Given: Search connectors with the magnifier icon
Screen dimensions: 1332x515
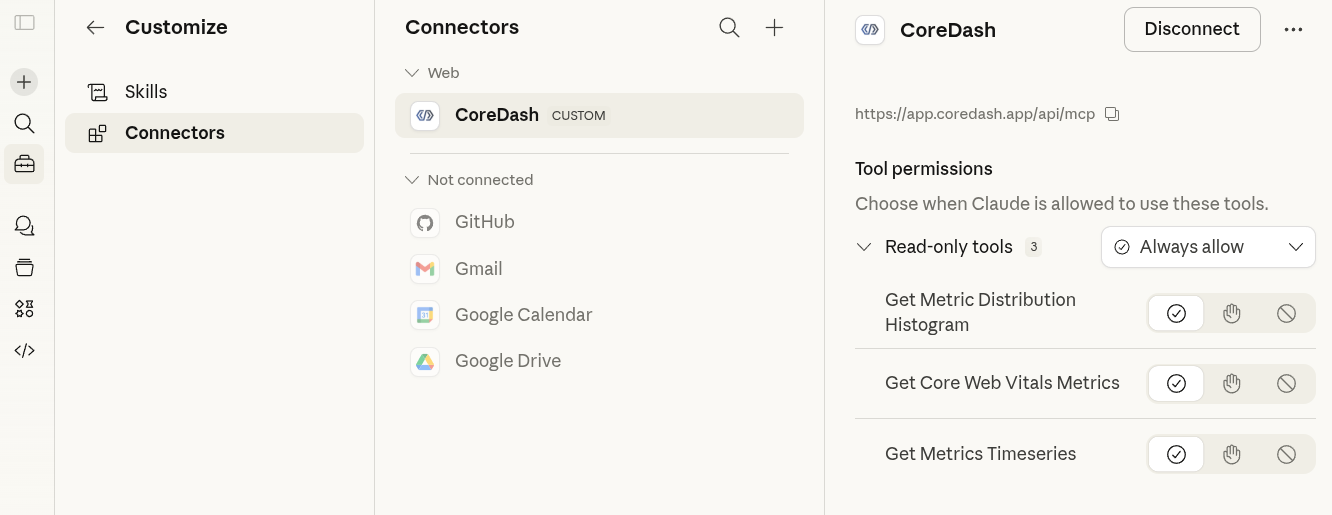Looking at the screenshot, I should [x=729, y=28].
